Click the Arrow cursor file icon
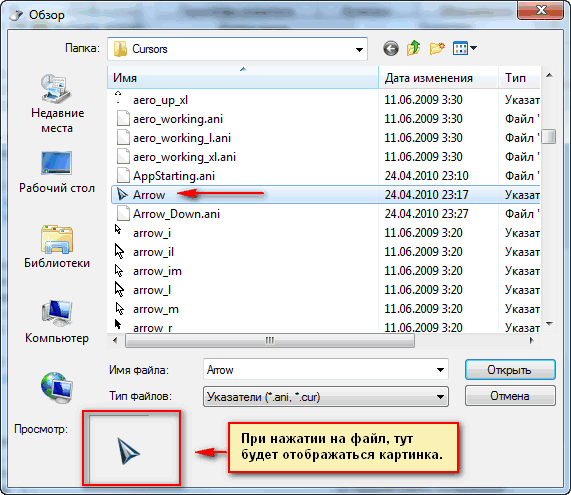571x495 pixels. tap(122, 195)
